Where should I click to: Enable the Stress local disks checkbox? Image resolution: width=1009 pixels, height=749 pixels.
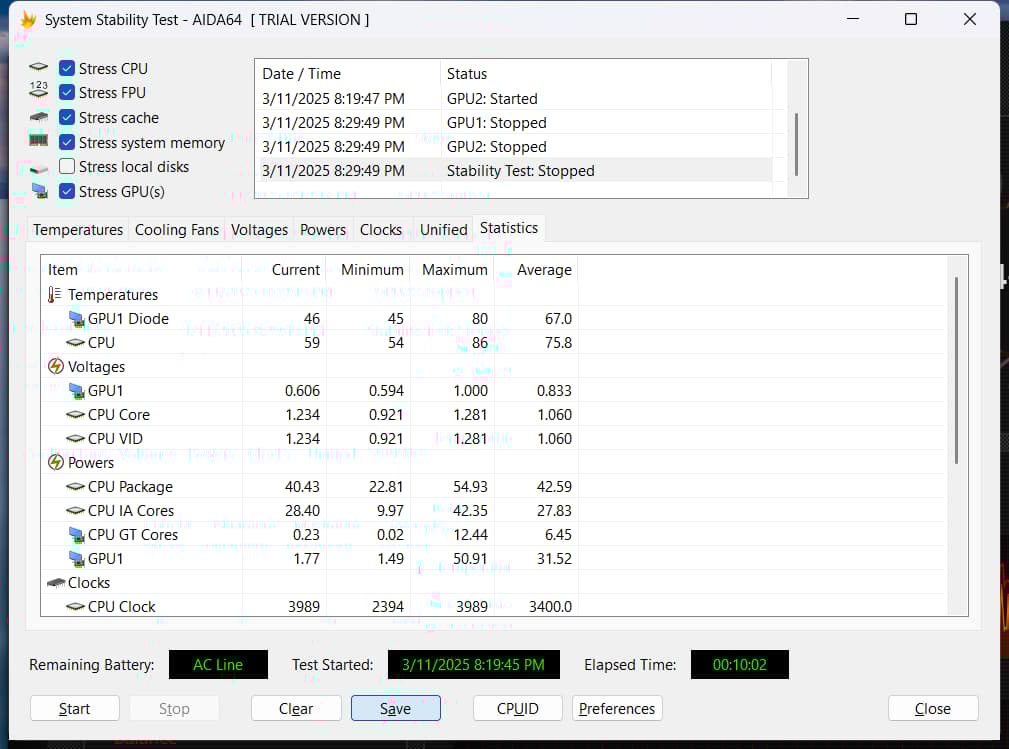(67, 167)
